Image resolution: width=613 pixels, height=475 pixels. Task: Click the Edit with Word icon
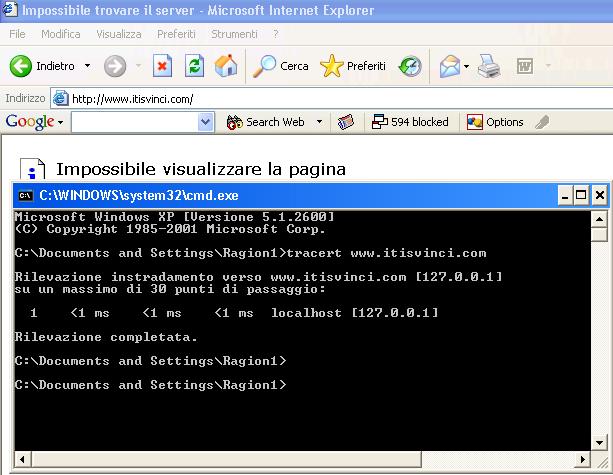(525, 66)
